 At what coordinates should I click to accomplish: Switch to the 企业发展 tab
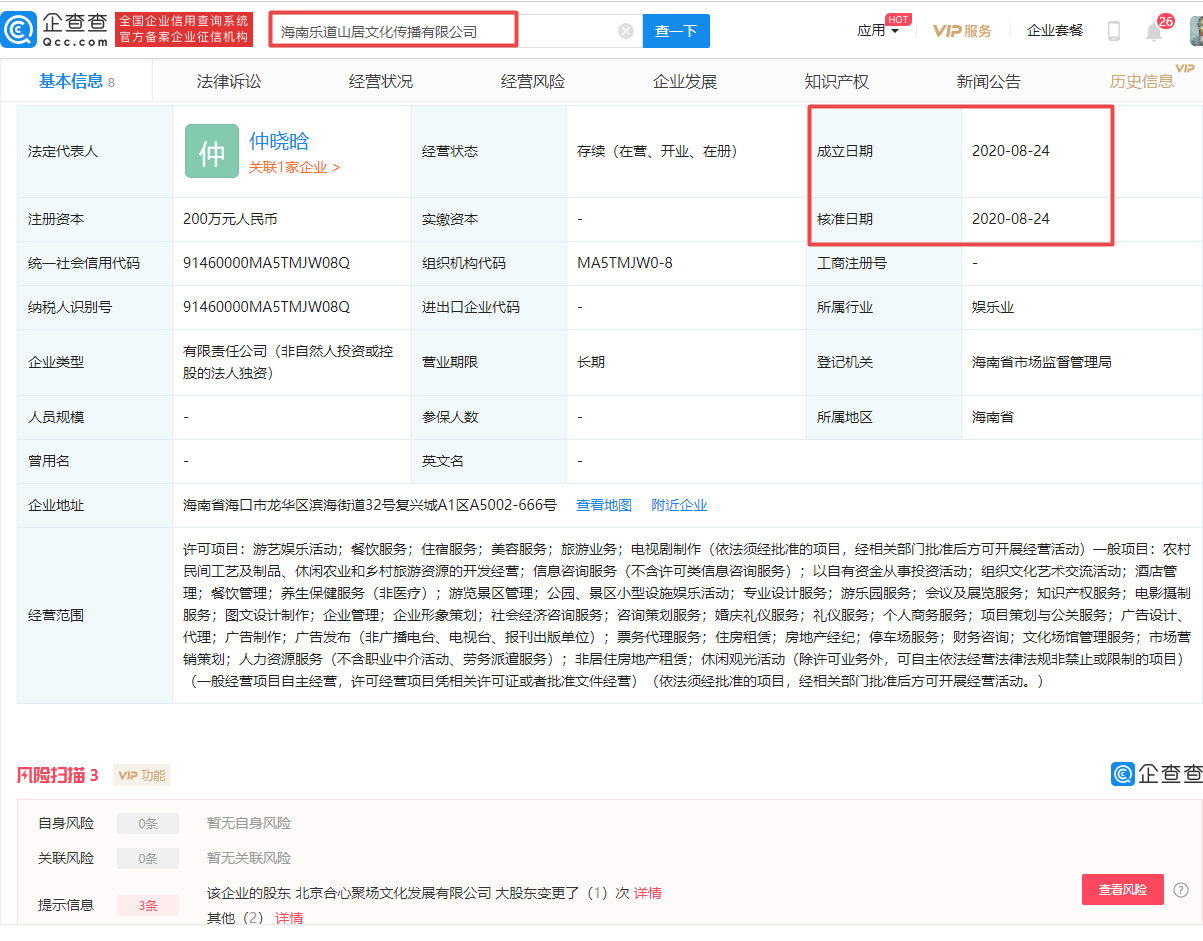[x=685, y=81]
